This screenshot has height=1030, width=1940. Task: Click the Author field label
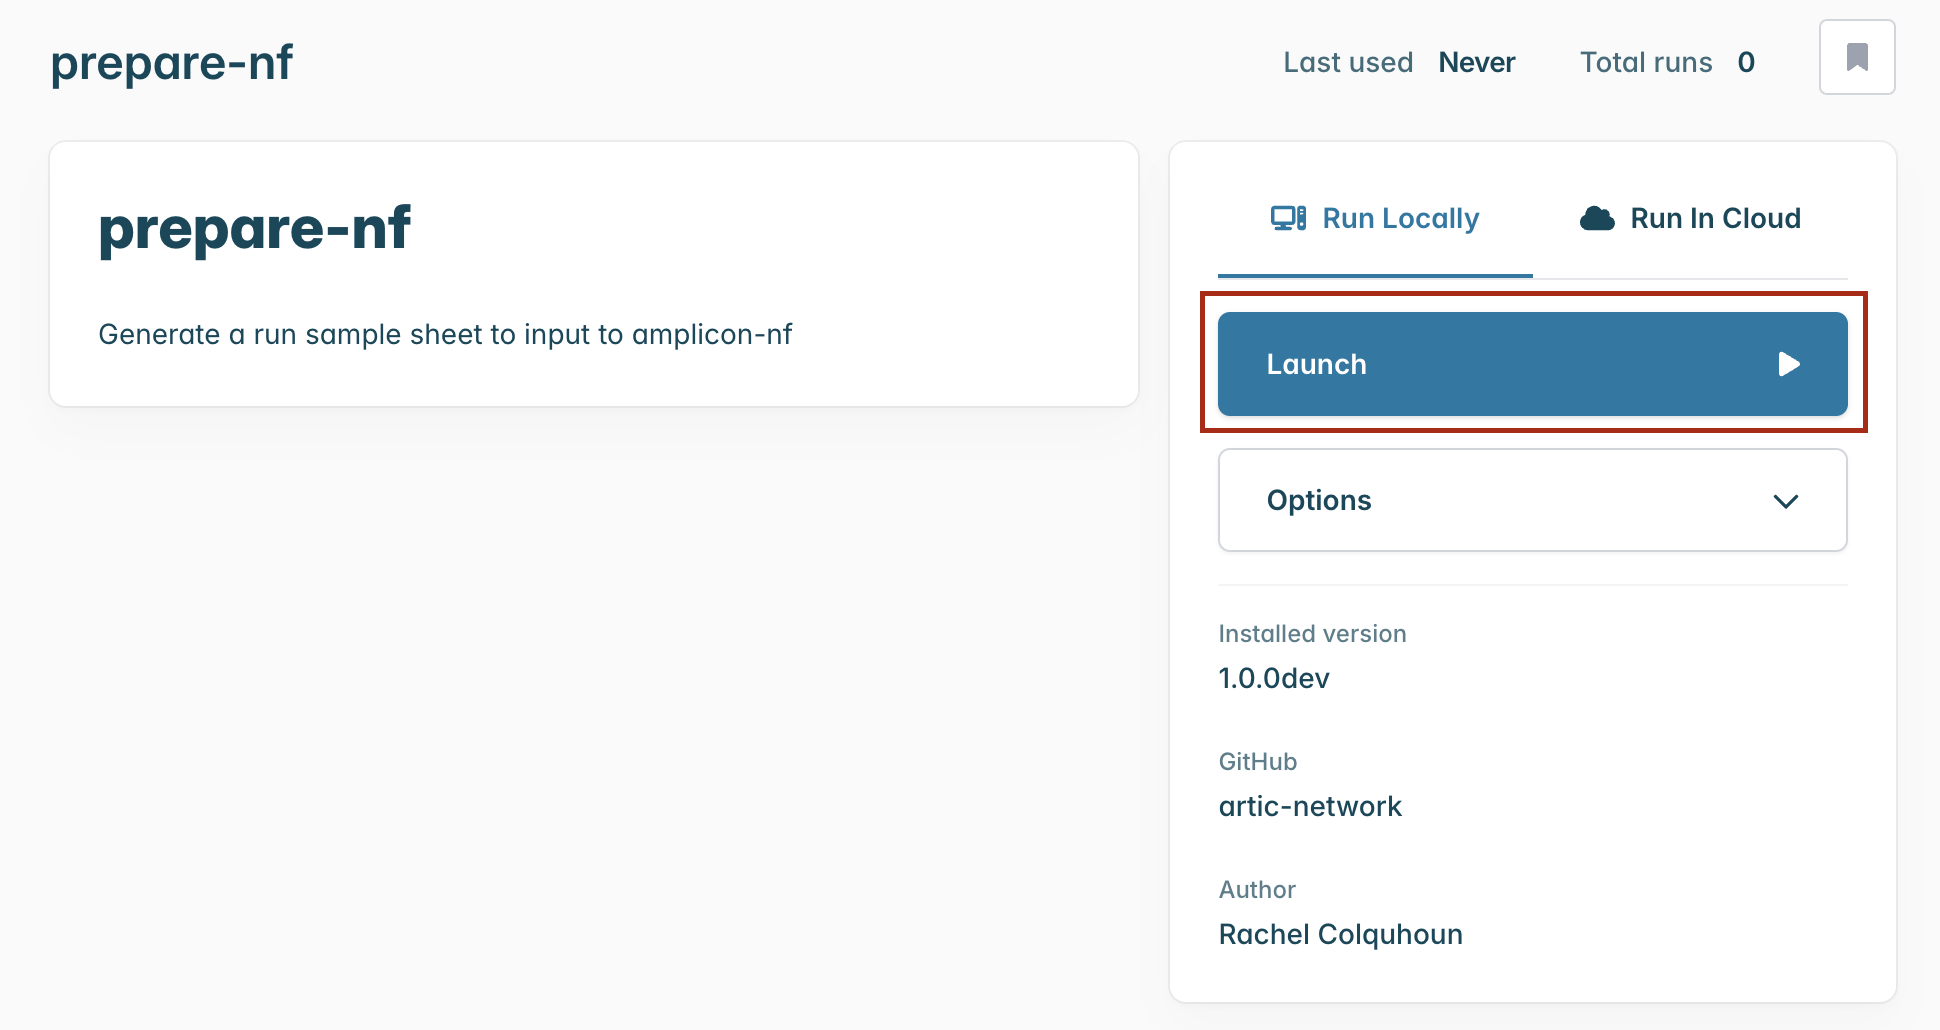point(1257,890)
